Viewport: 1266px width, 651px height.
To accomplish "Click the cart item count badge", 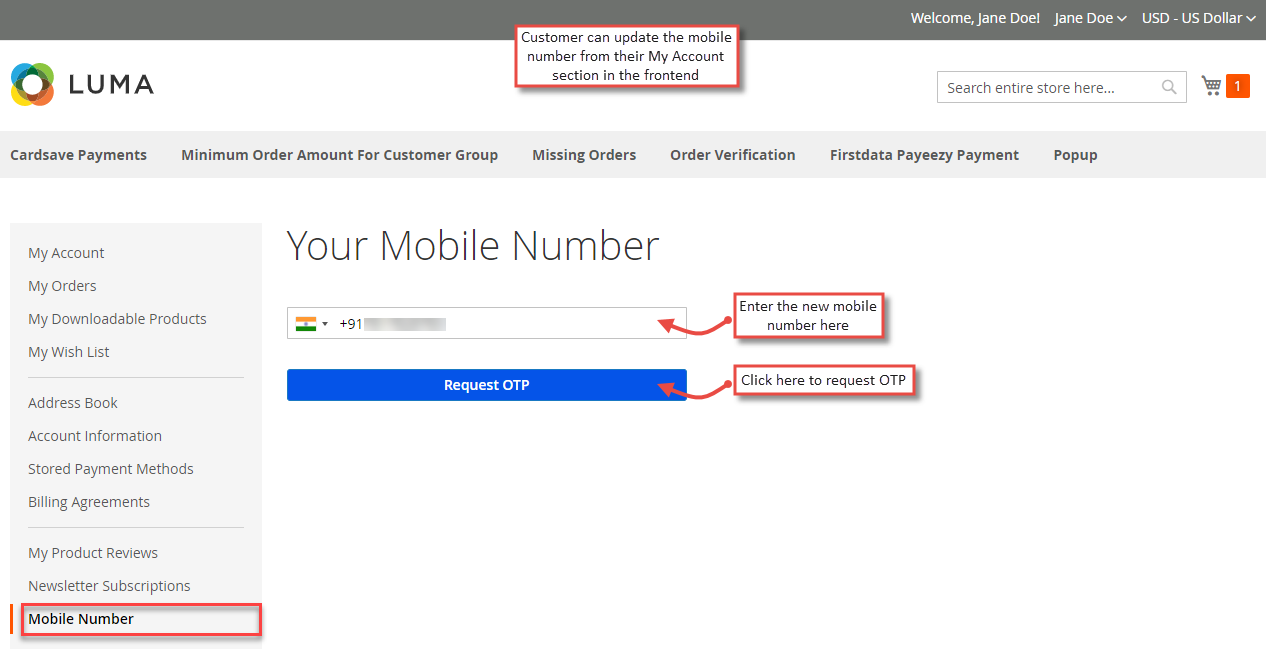I will [1241, 86].
